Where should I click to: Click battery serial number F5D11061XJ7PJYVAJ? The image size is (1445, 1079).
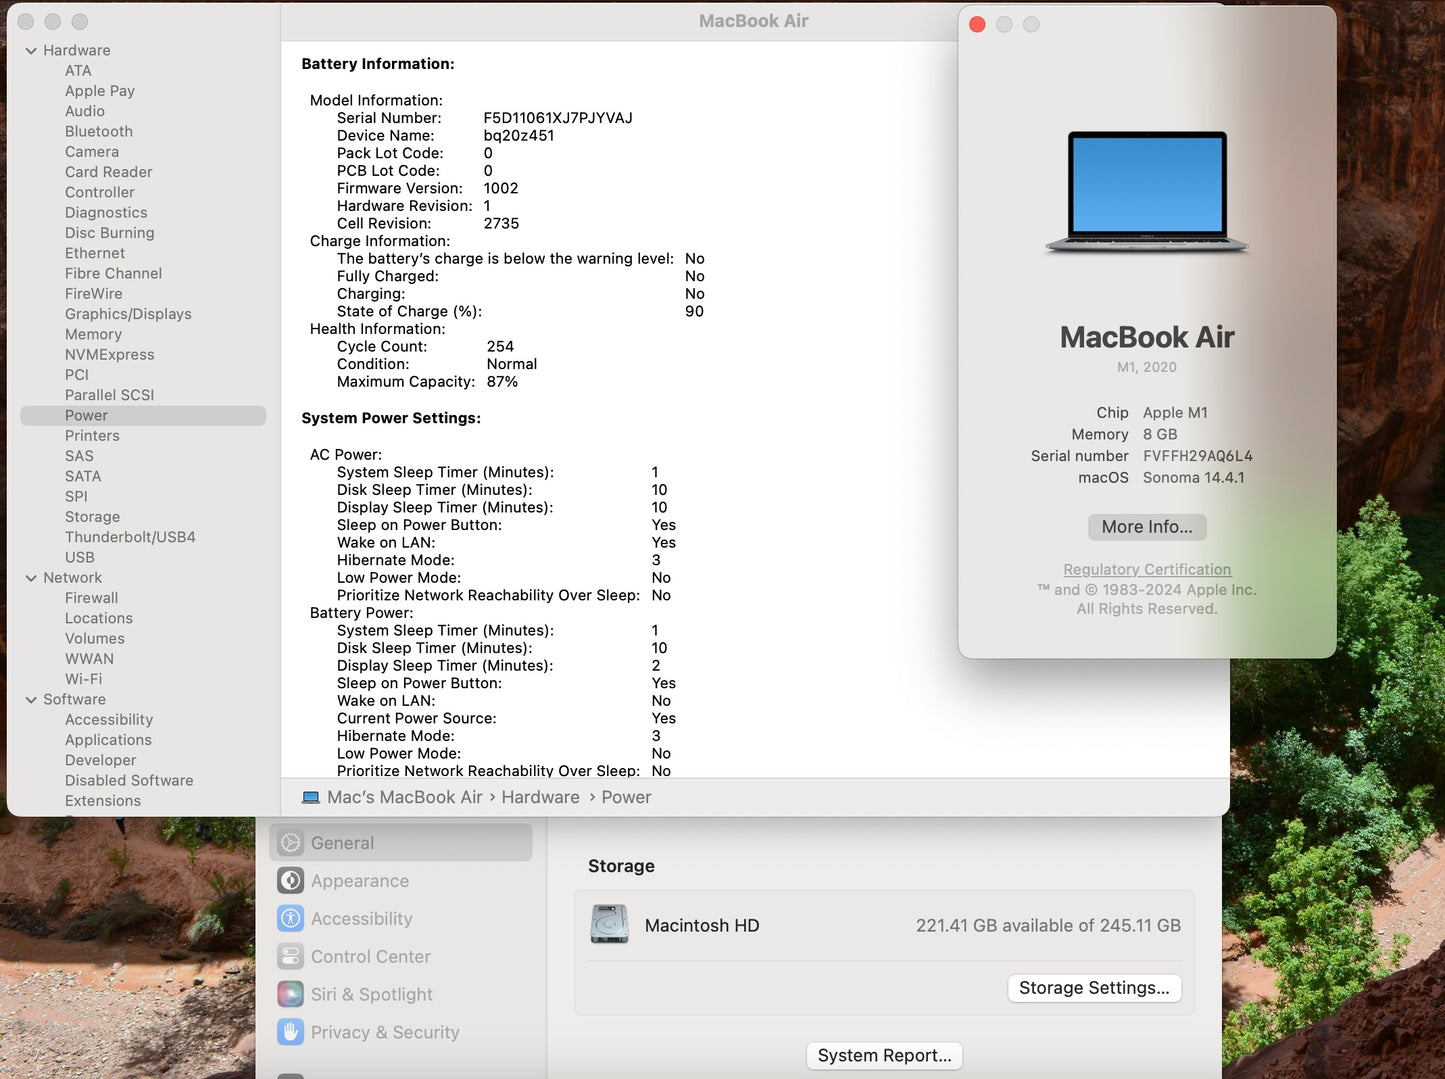click(558, 118)
